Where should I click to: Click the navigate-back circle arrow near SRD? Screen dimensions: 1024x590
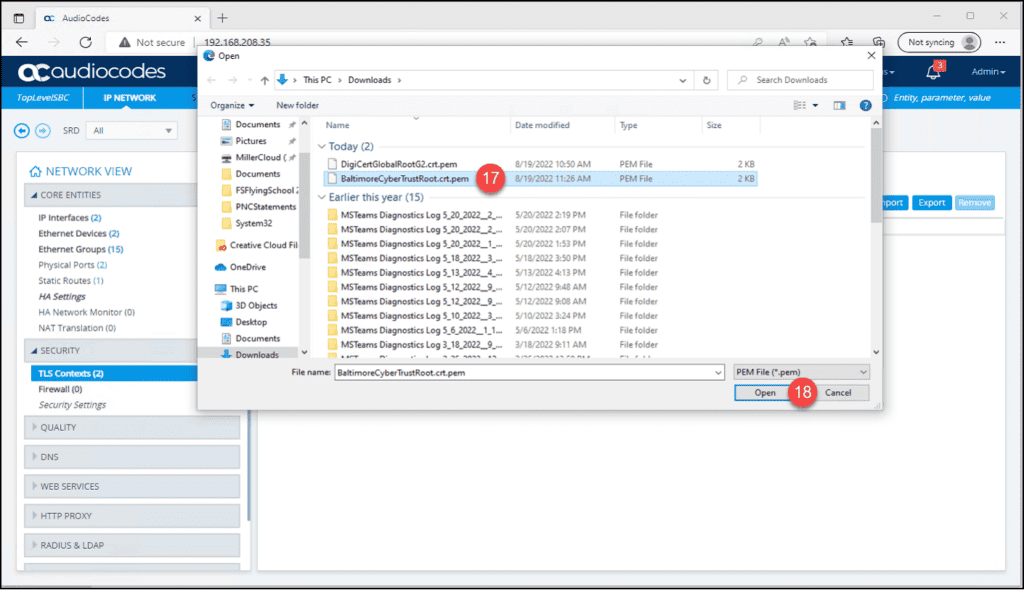pyautogui.click(x=22, y=131)
